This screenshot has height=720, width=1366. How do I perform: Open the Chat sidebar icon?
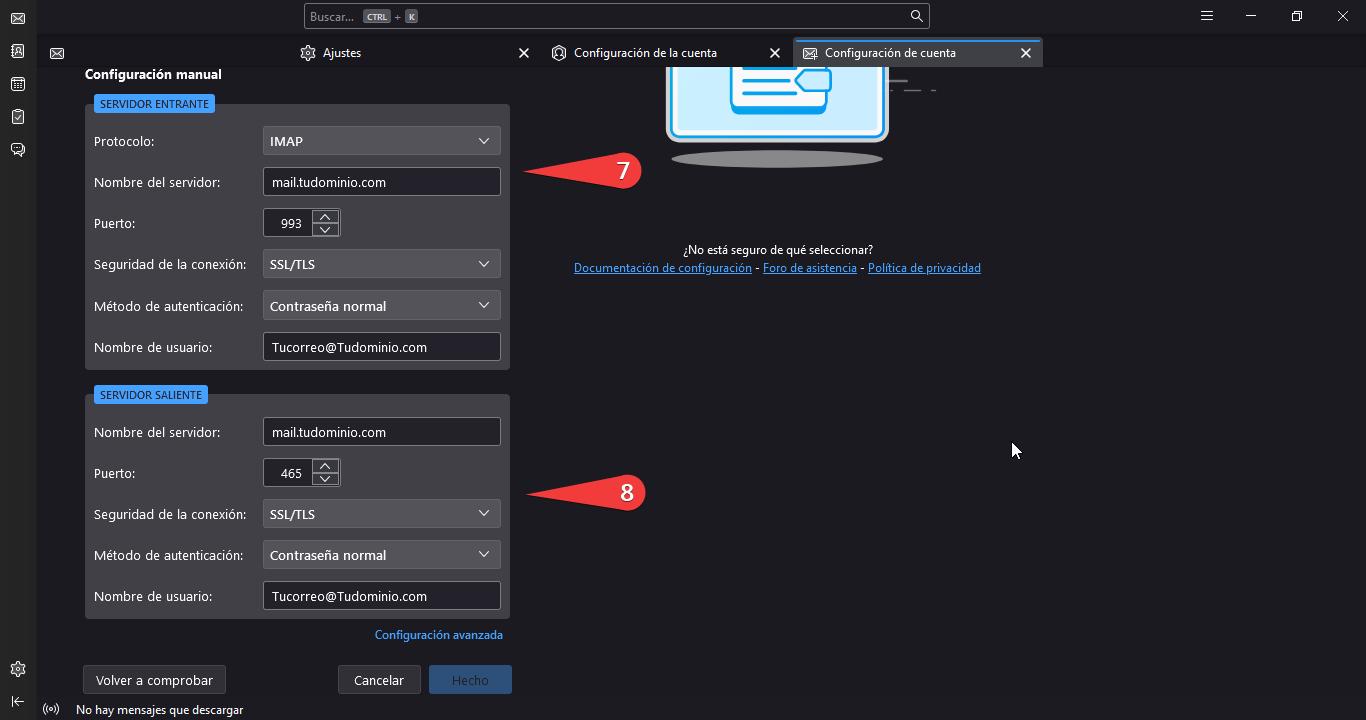(17, 150)
